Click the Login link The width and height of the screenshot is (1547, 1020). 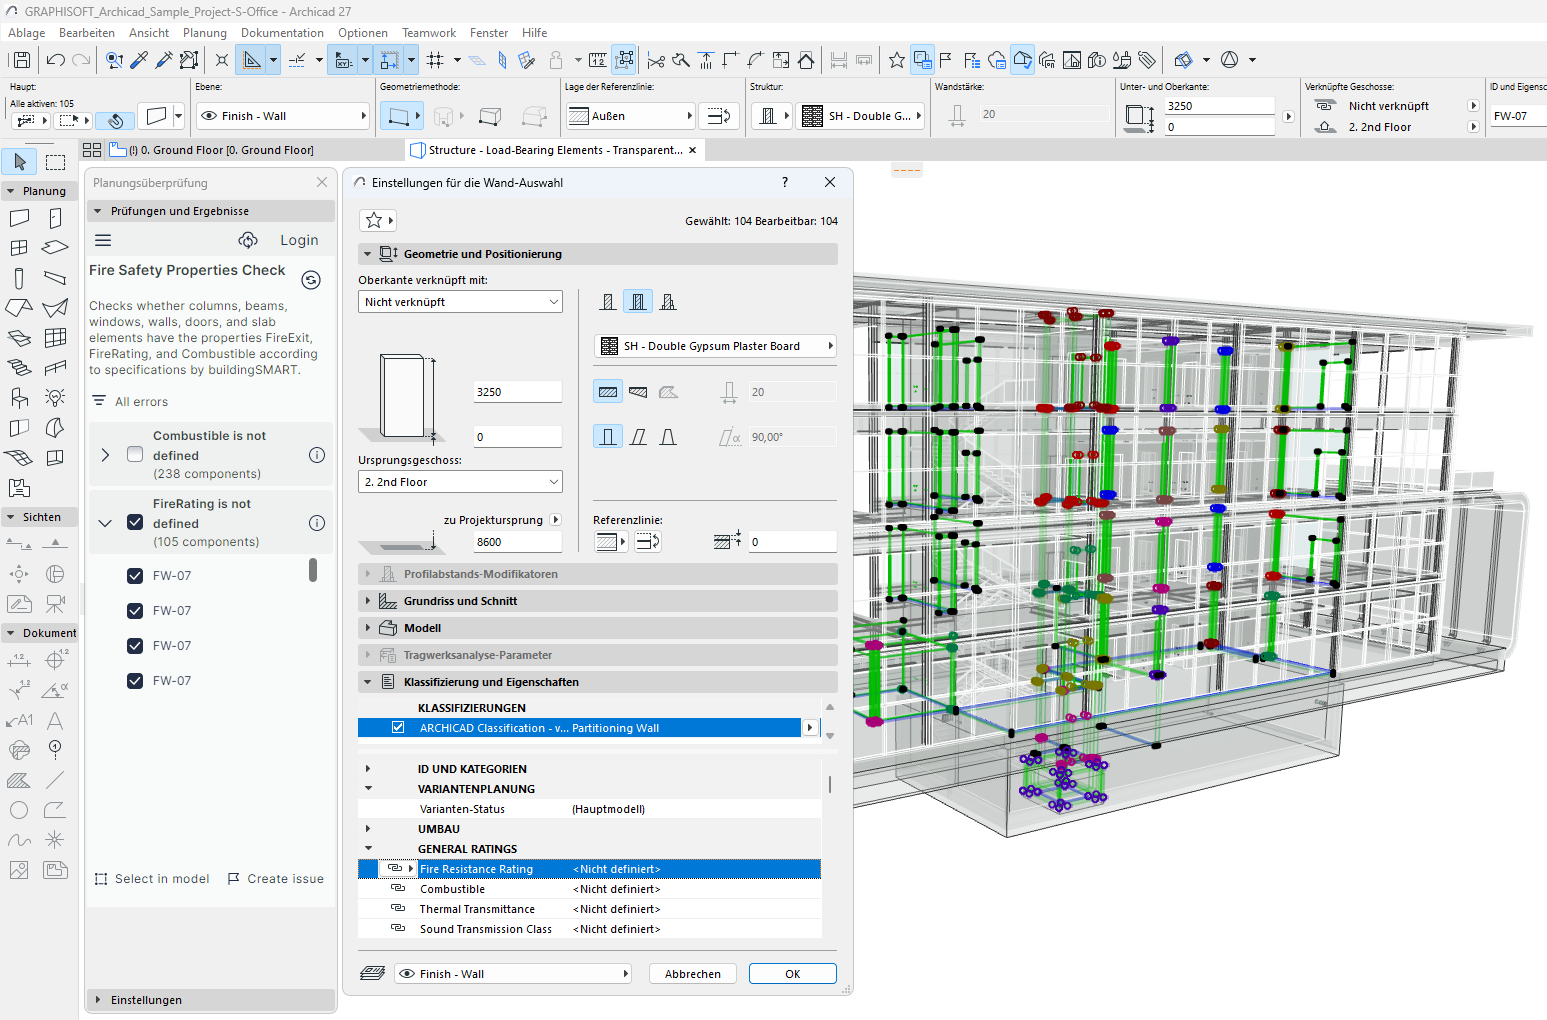[299, 240]
